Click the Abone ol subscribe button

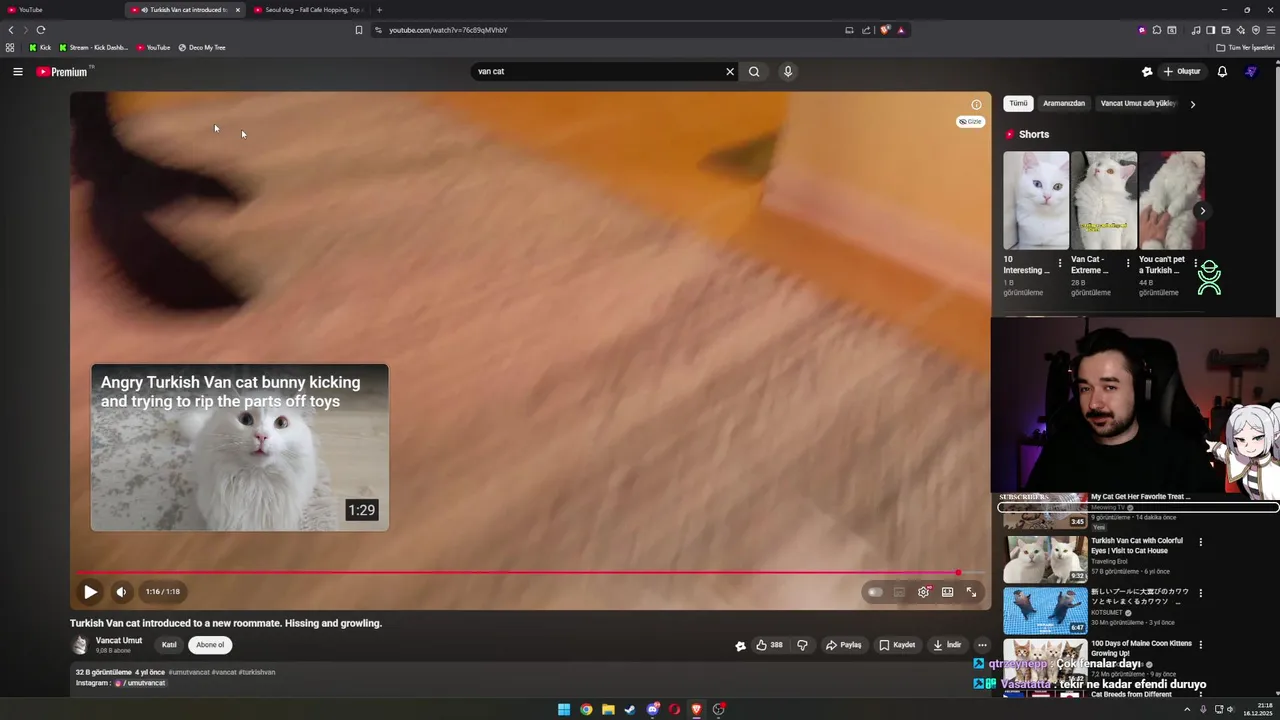pyautogui.click(x=210, y=645)
